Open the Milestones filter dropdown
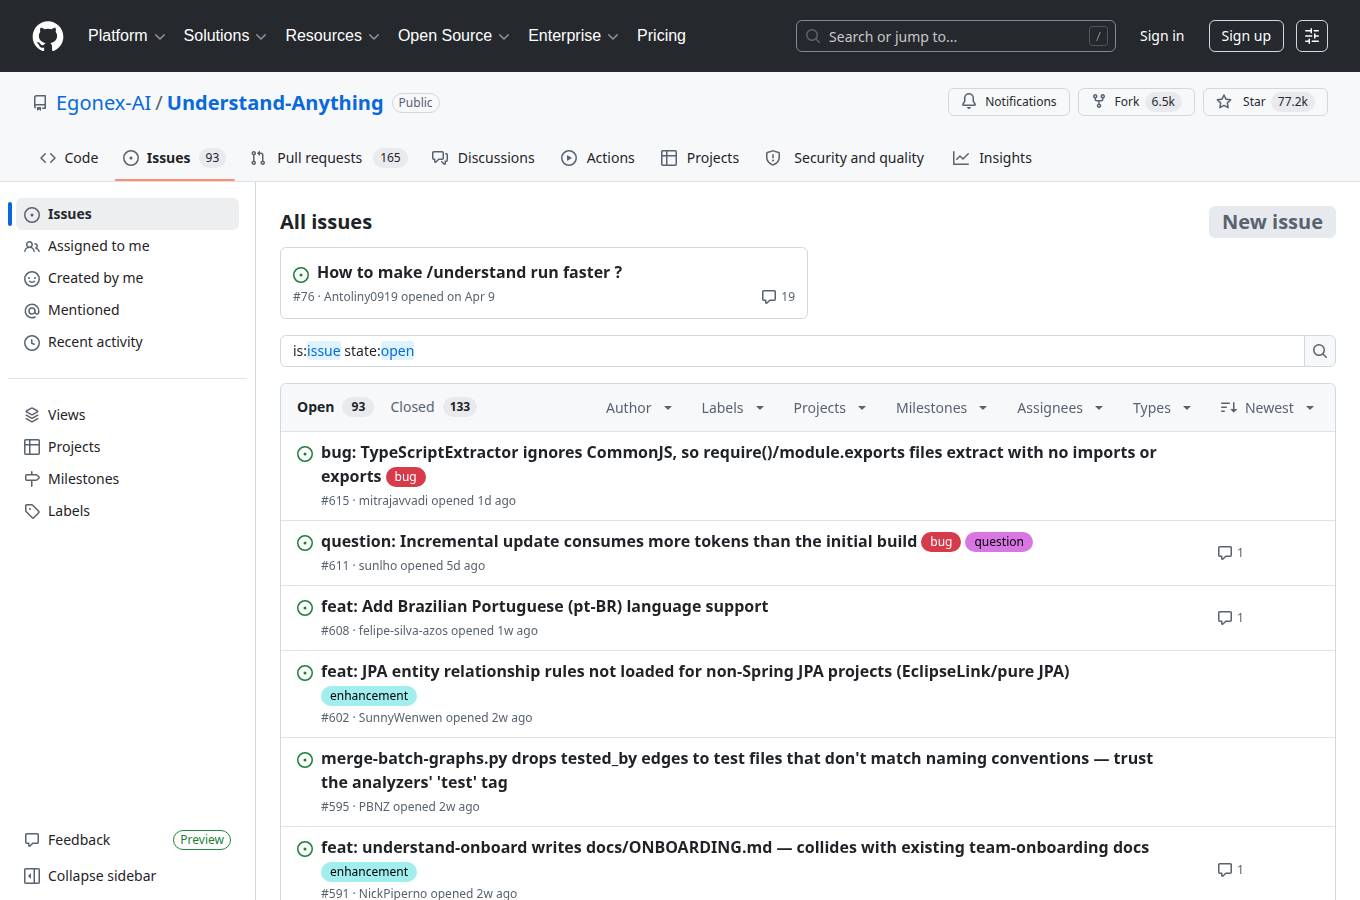 click(942, 408)
